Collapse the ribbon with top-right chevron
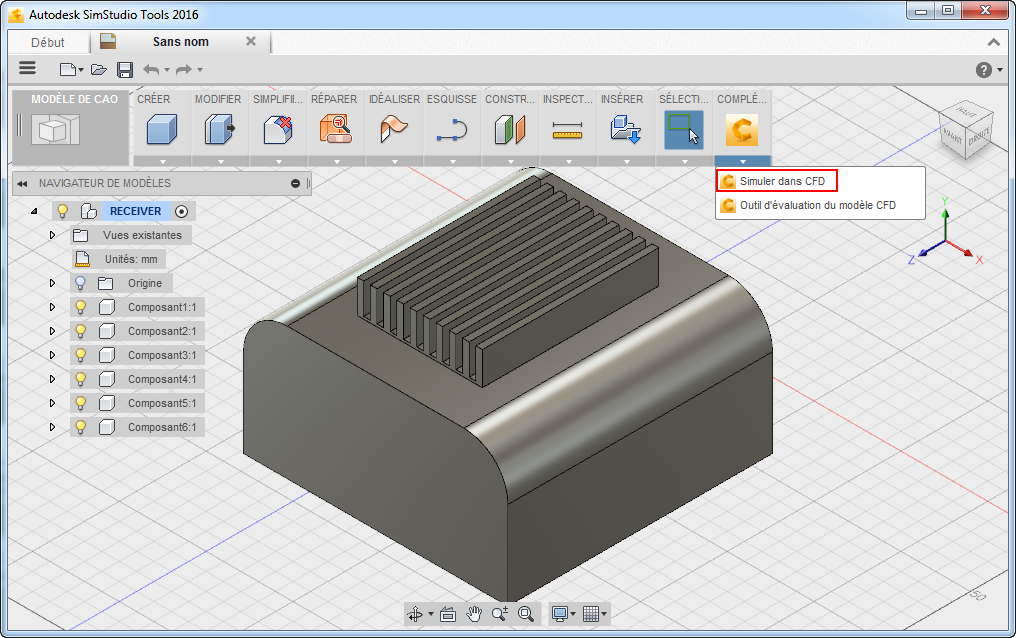Viewport: 1016px width, 638px height. coord(993,42)
